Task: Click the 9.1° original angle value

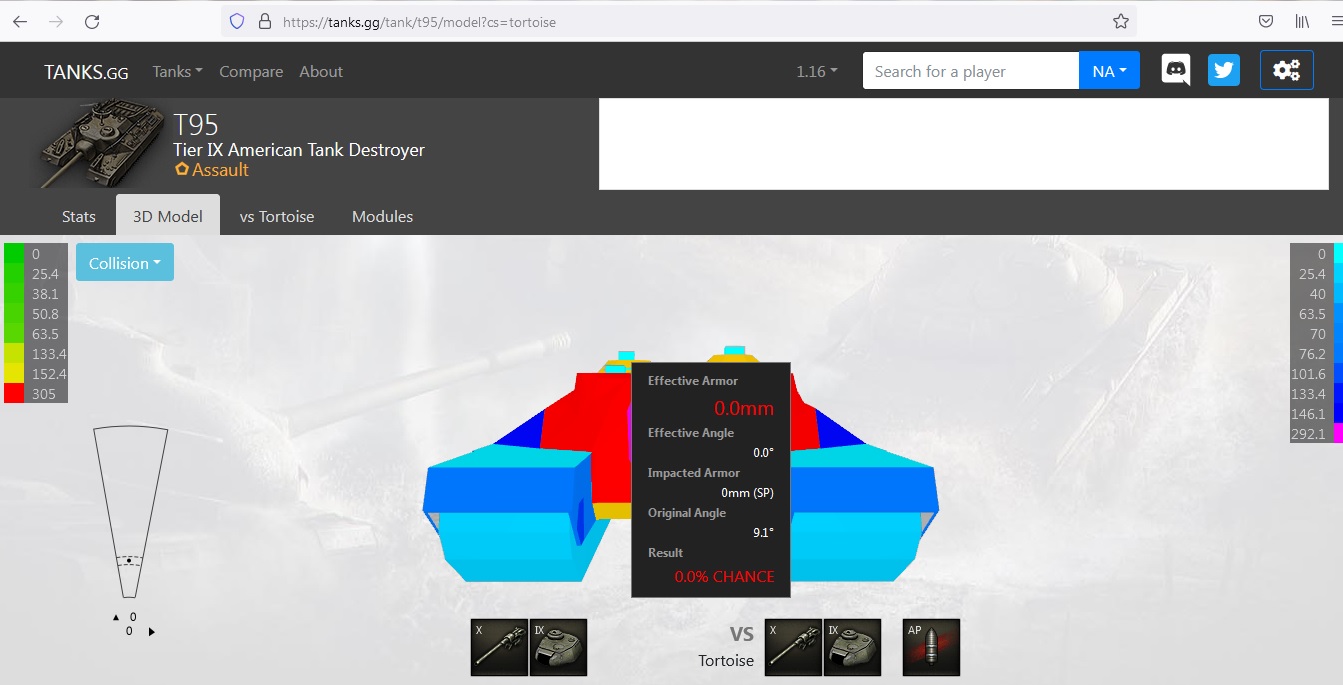Action: click(x=763, y=533)
